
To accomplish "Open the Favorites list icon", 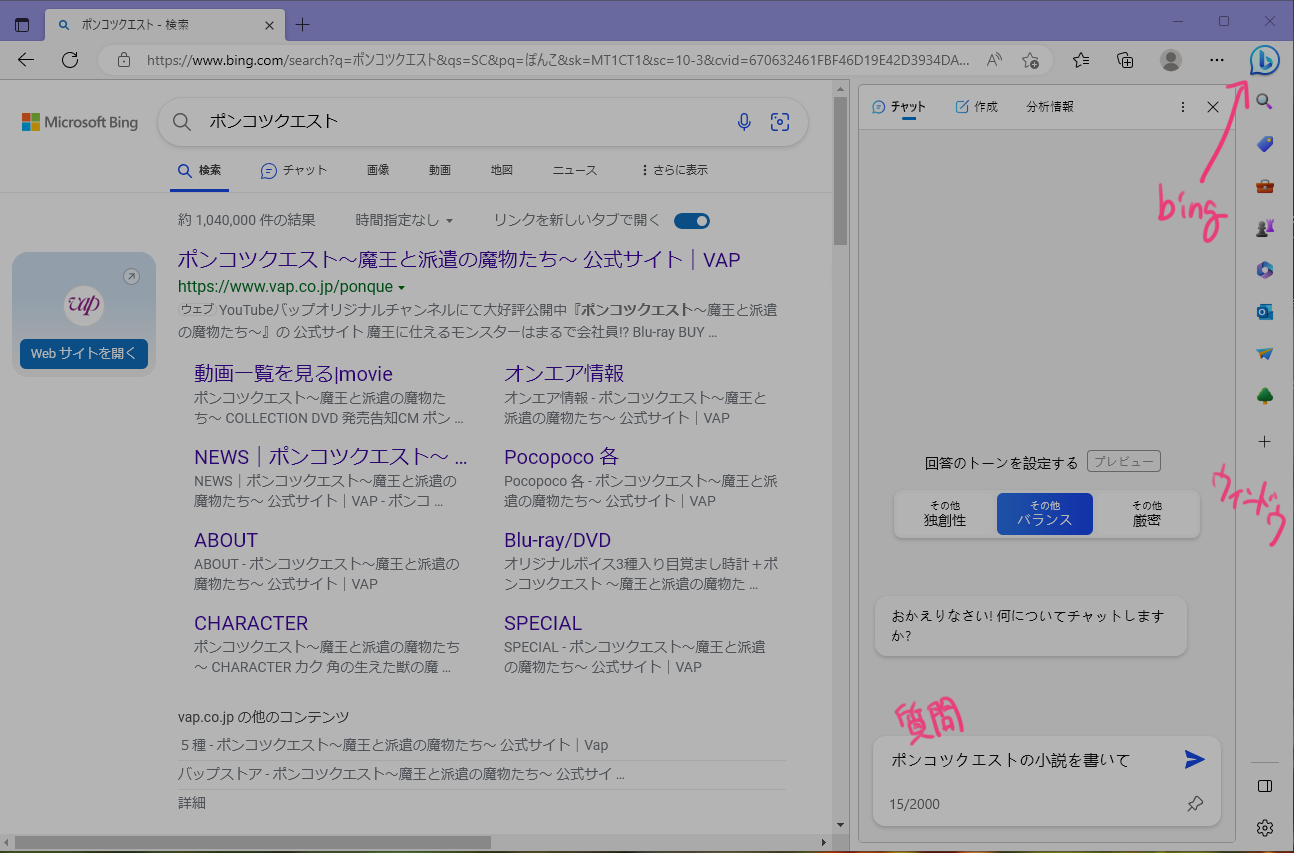I will click(1081, 60).
